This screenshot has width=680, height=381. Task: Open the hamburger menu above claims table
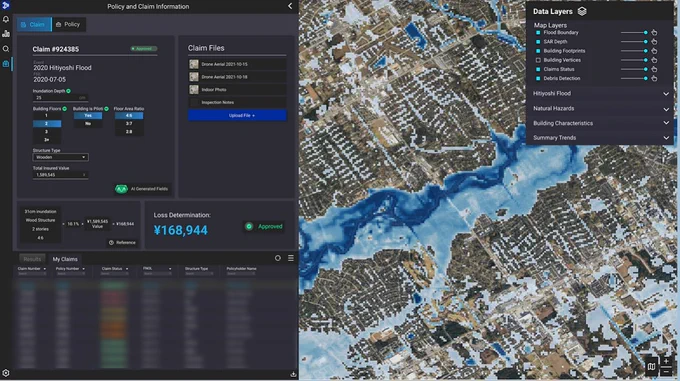click(291, 258)
